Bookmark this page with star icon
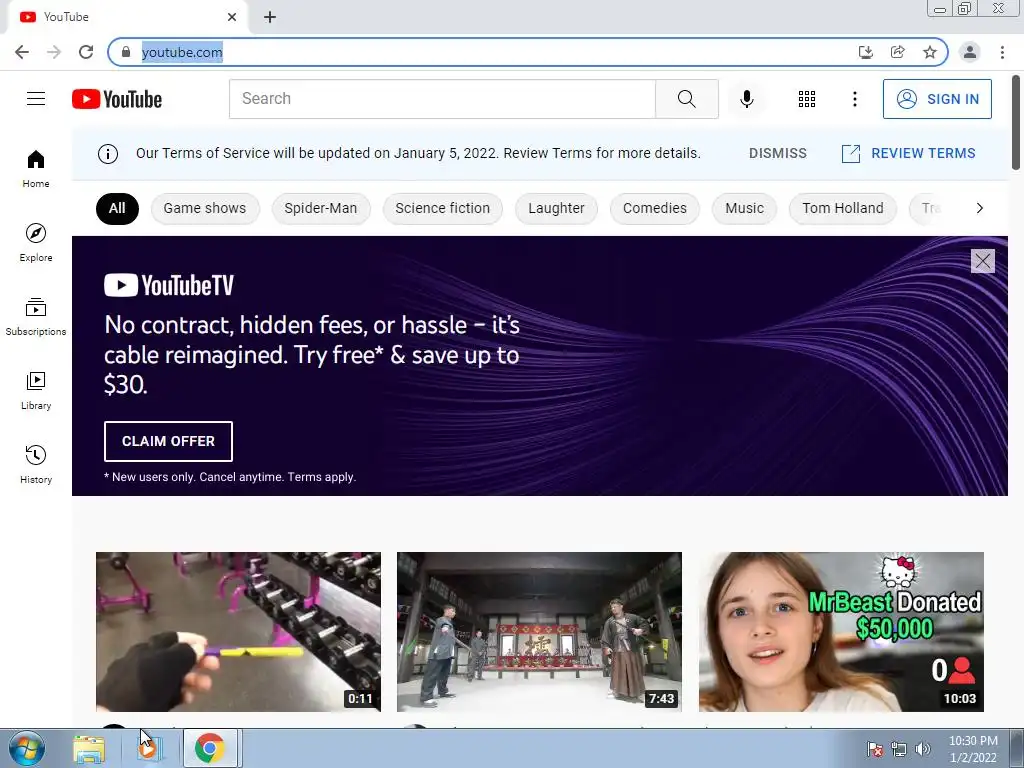Viewport: 1024px width, 768px height. point(929,52)
